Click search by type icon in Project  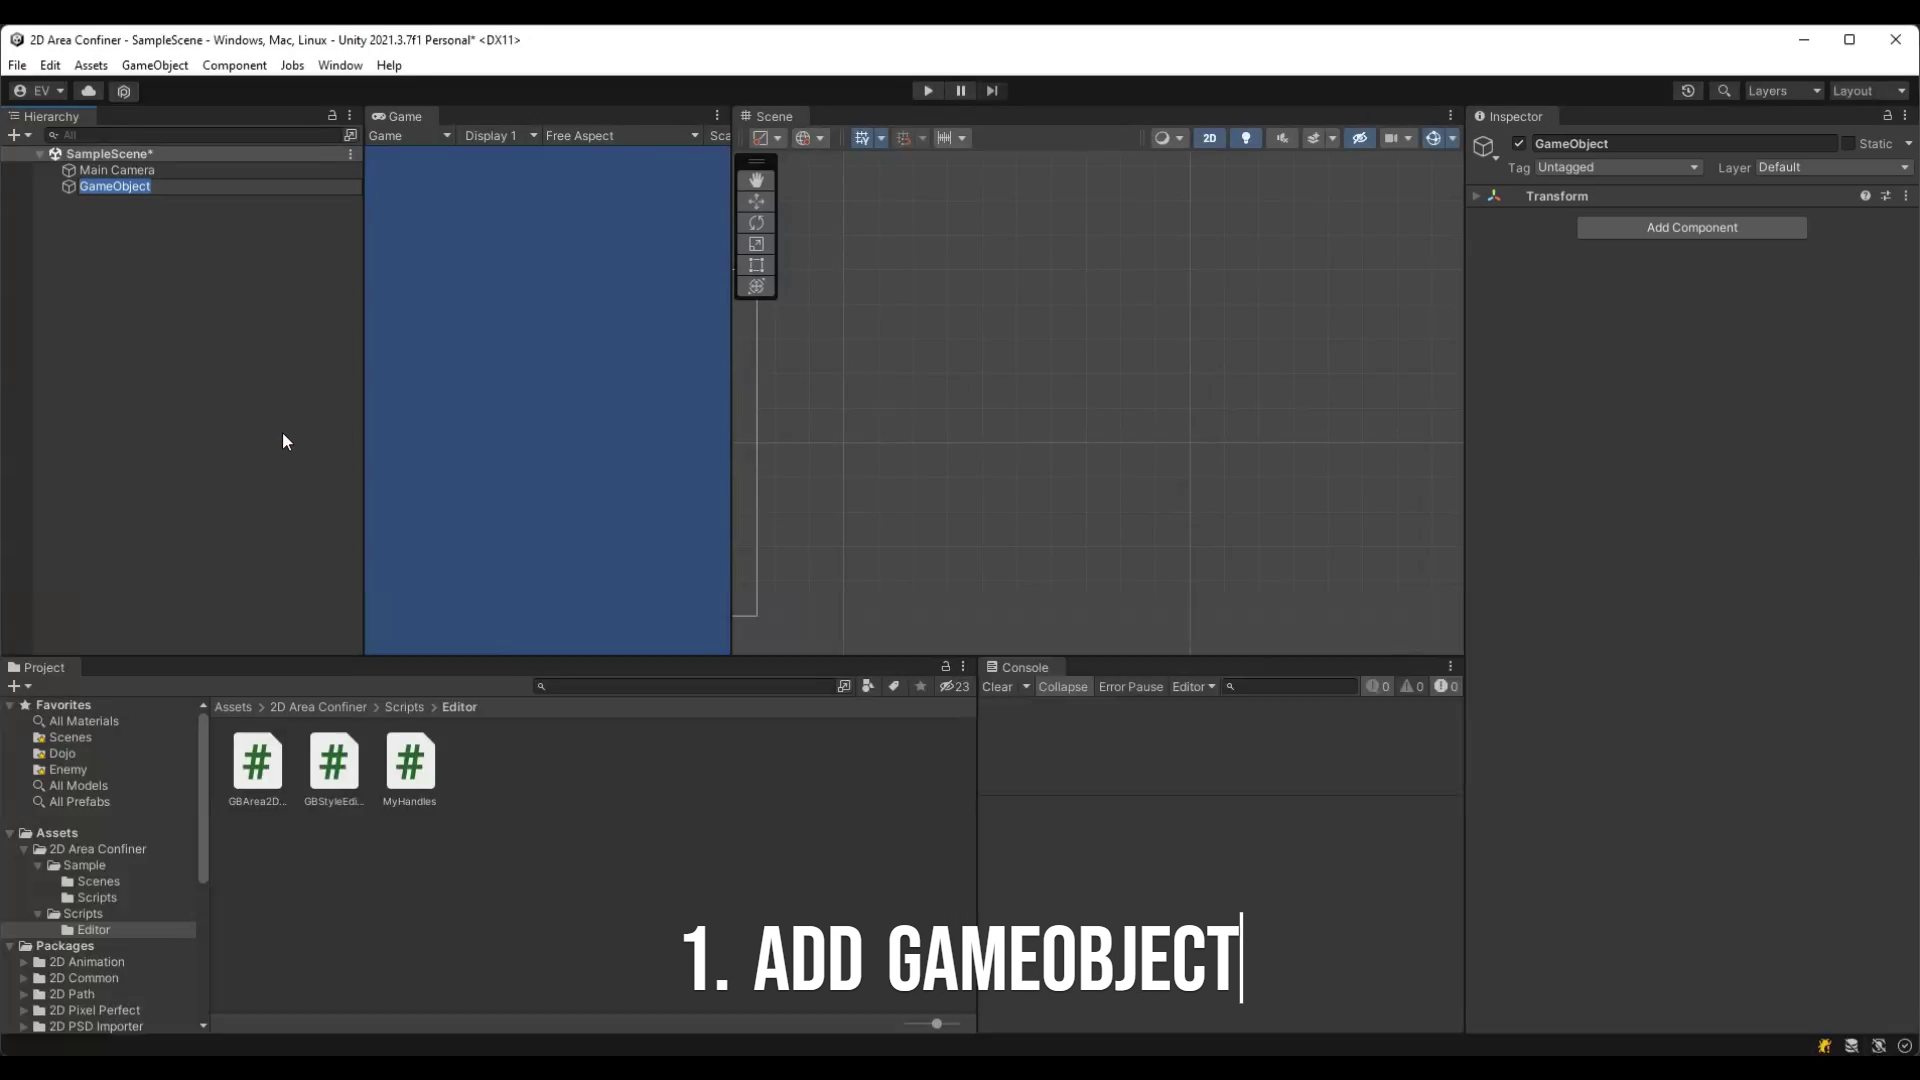pos(868,686)
